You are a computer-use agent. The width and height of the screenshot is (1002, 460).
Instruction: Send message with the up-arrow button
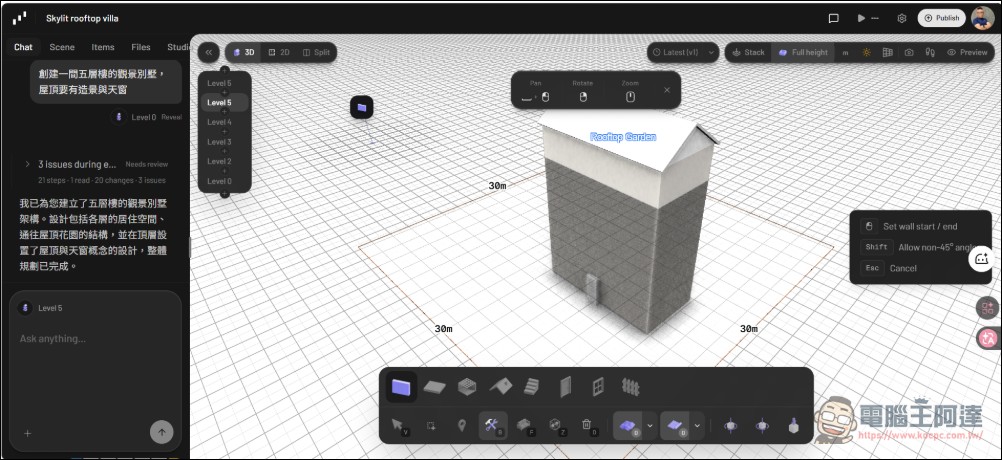pyautogui.click(x=162, y=432)
